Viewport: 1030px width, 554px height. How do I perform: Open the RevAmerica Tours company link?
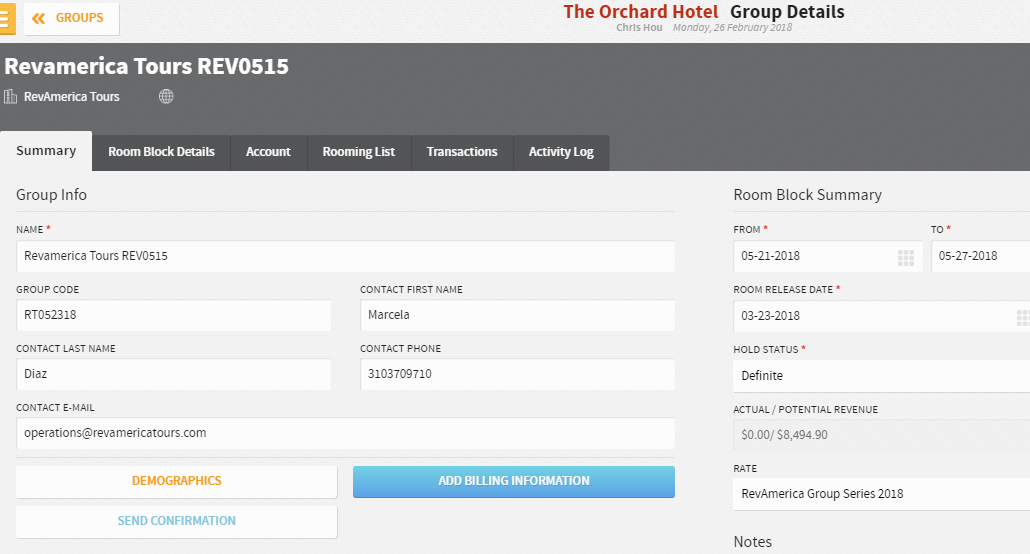tap(72, 97)
